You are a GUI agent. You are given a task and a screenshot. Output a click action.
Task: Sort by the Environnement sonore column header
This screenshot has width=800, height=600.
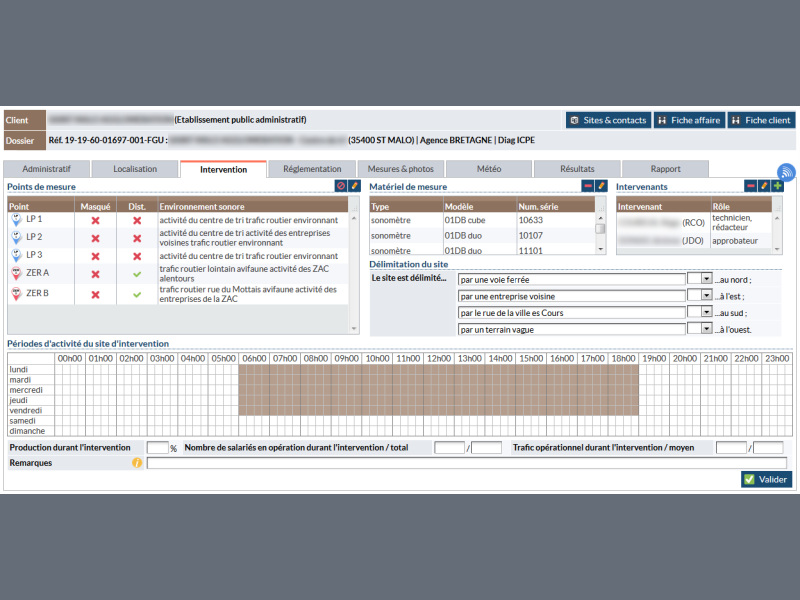coord(253,207)
